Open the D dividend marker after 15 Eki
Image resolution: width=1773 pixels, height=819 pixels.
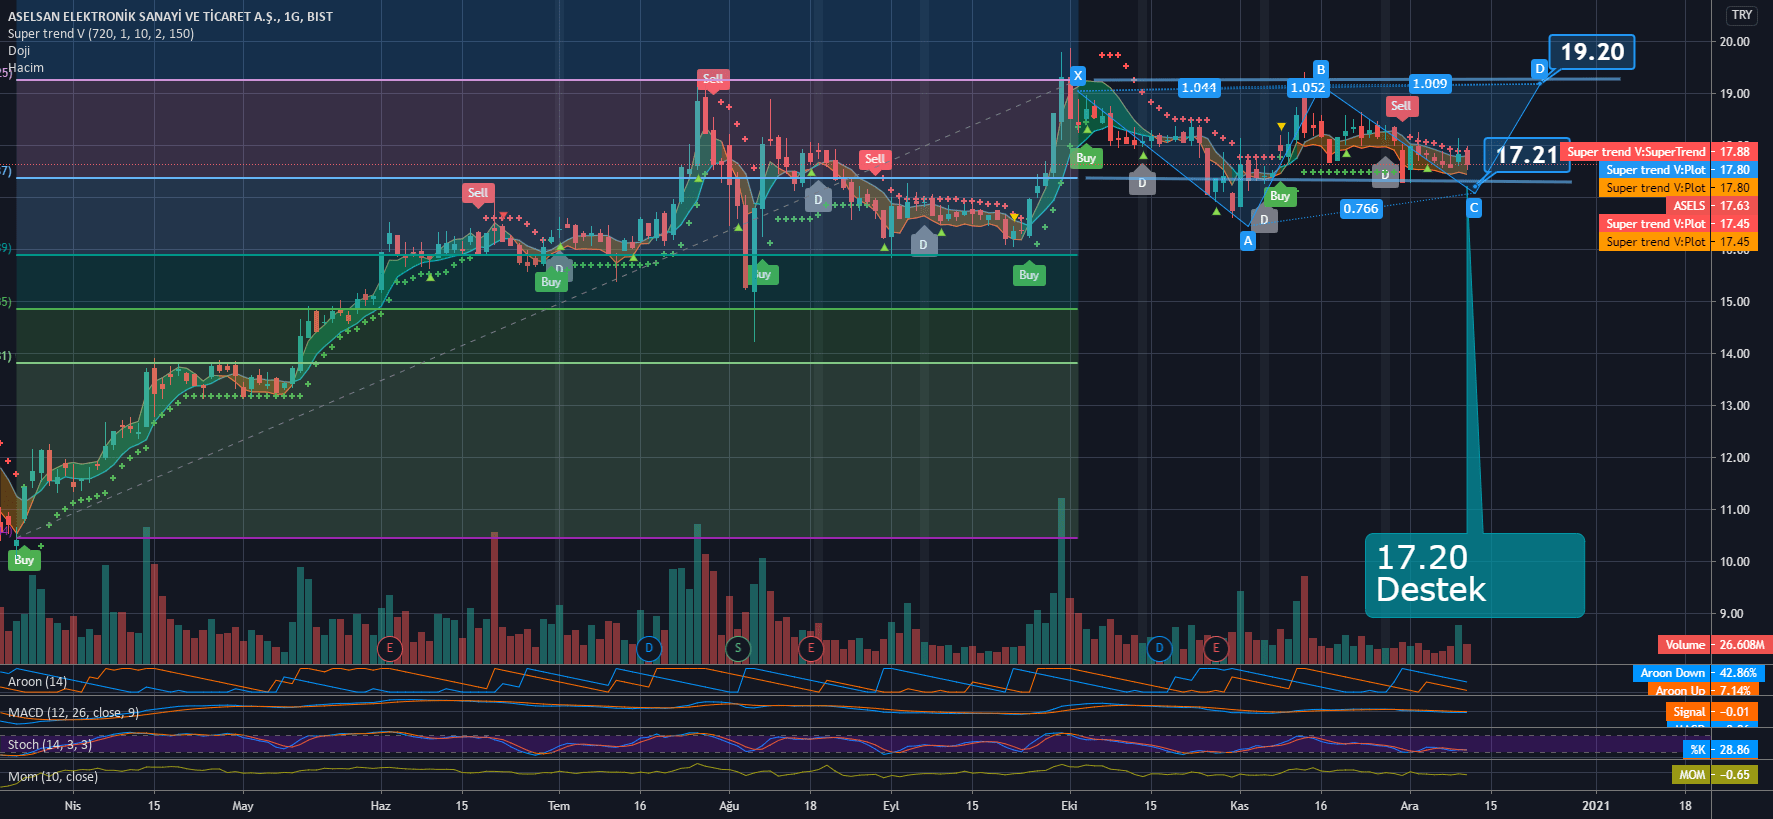pyautogui.click(x=1159, y=648)
